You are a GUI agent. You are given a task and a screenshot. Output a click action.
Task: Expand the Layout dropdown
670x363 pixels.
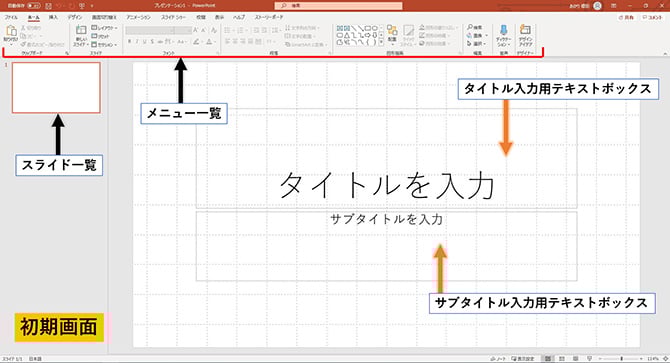click(x=105, y=28)
